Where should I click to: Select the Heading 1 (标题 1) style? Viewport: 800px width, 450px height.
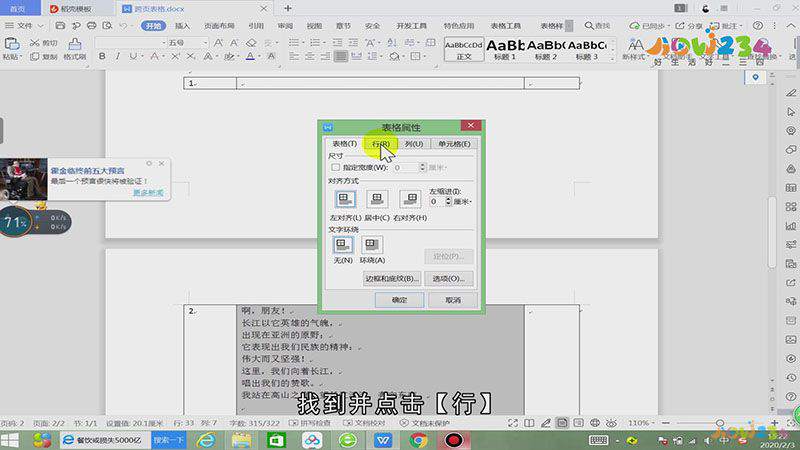tap(505, 50)
